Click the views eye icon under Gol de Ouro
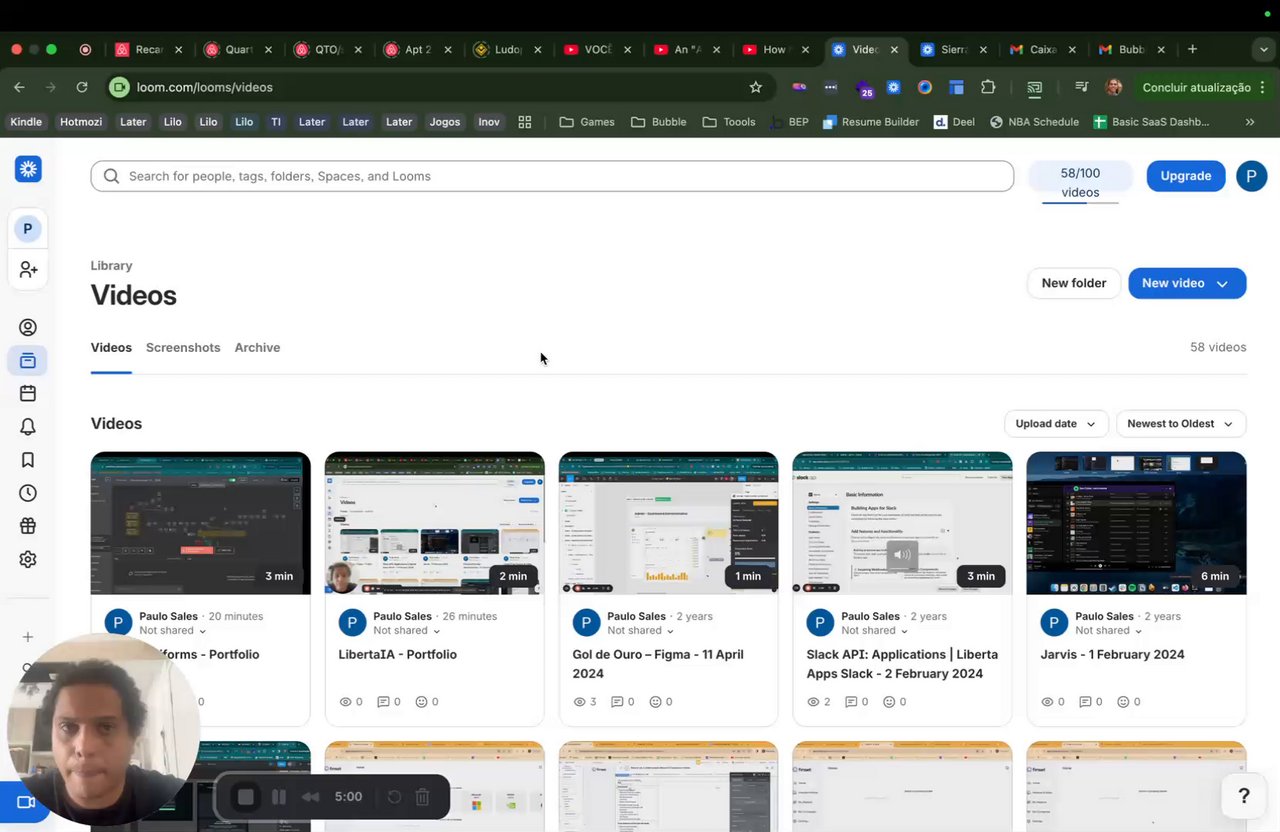The height and width of the screenshot is (832, 1280). pyautogui.click(x=579, y=702)
